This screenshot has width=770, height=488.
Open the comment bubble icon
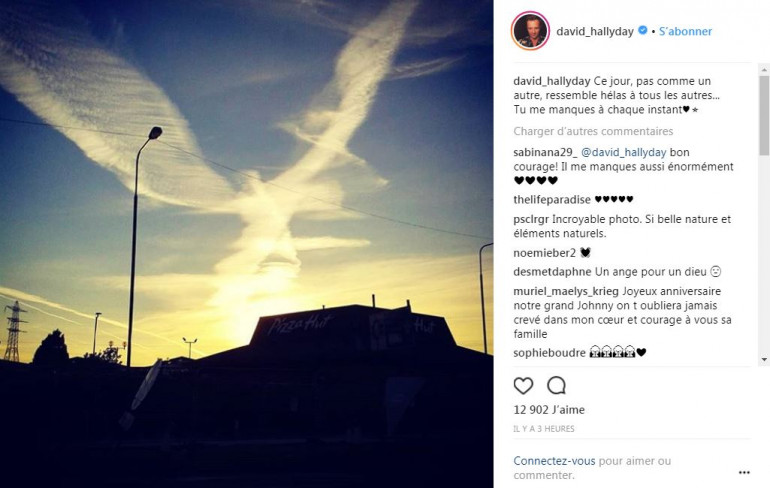coord(556,386)
